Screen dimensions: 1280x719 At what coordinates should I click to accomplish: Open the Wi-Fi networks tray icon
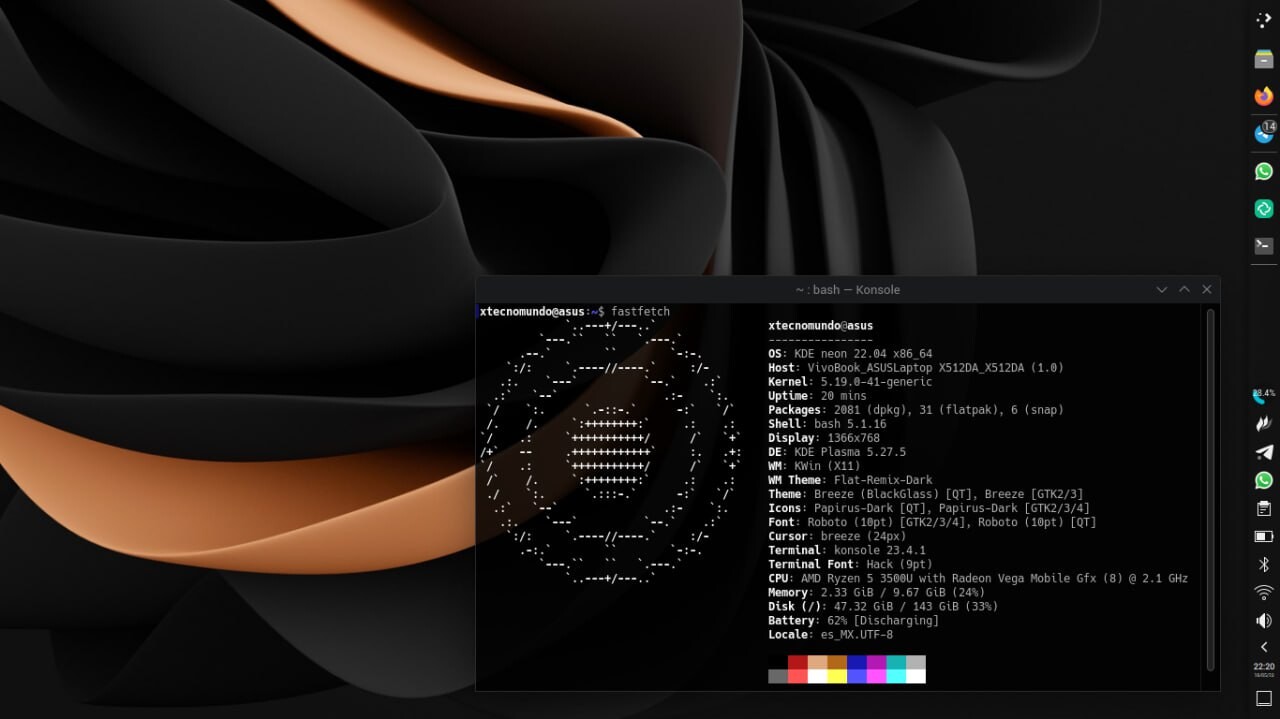[1264, 592]
